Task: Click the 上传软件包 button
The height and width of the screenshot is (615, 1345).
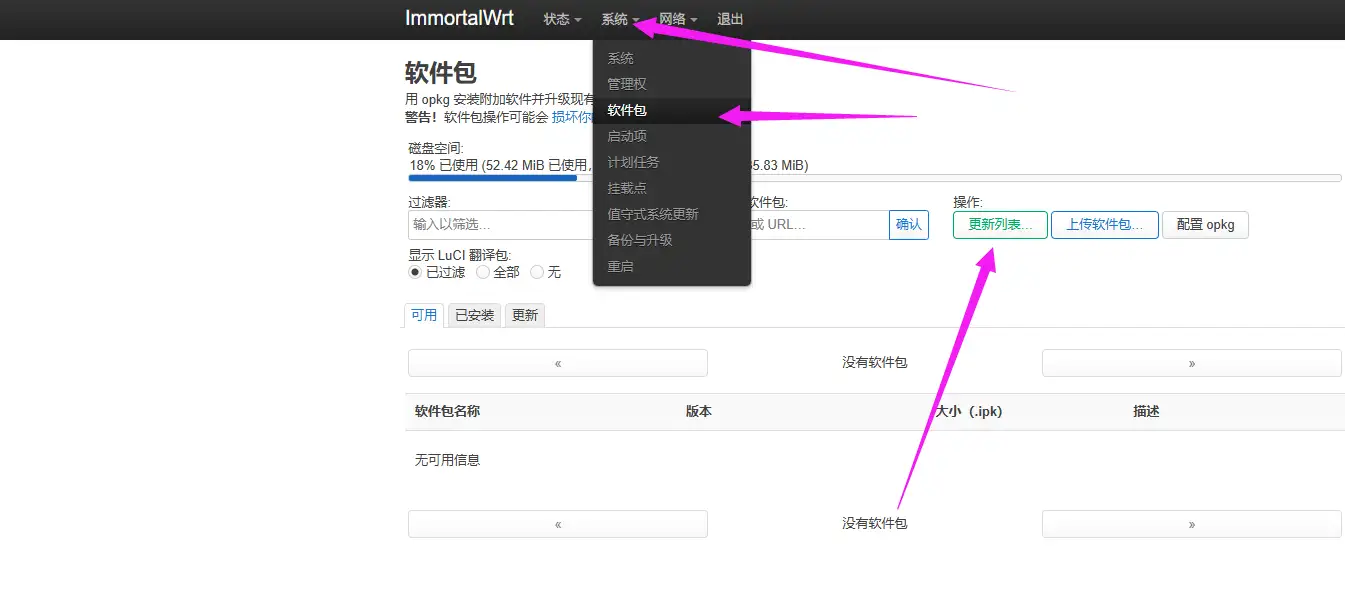Action: pos(1104,225)
